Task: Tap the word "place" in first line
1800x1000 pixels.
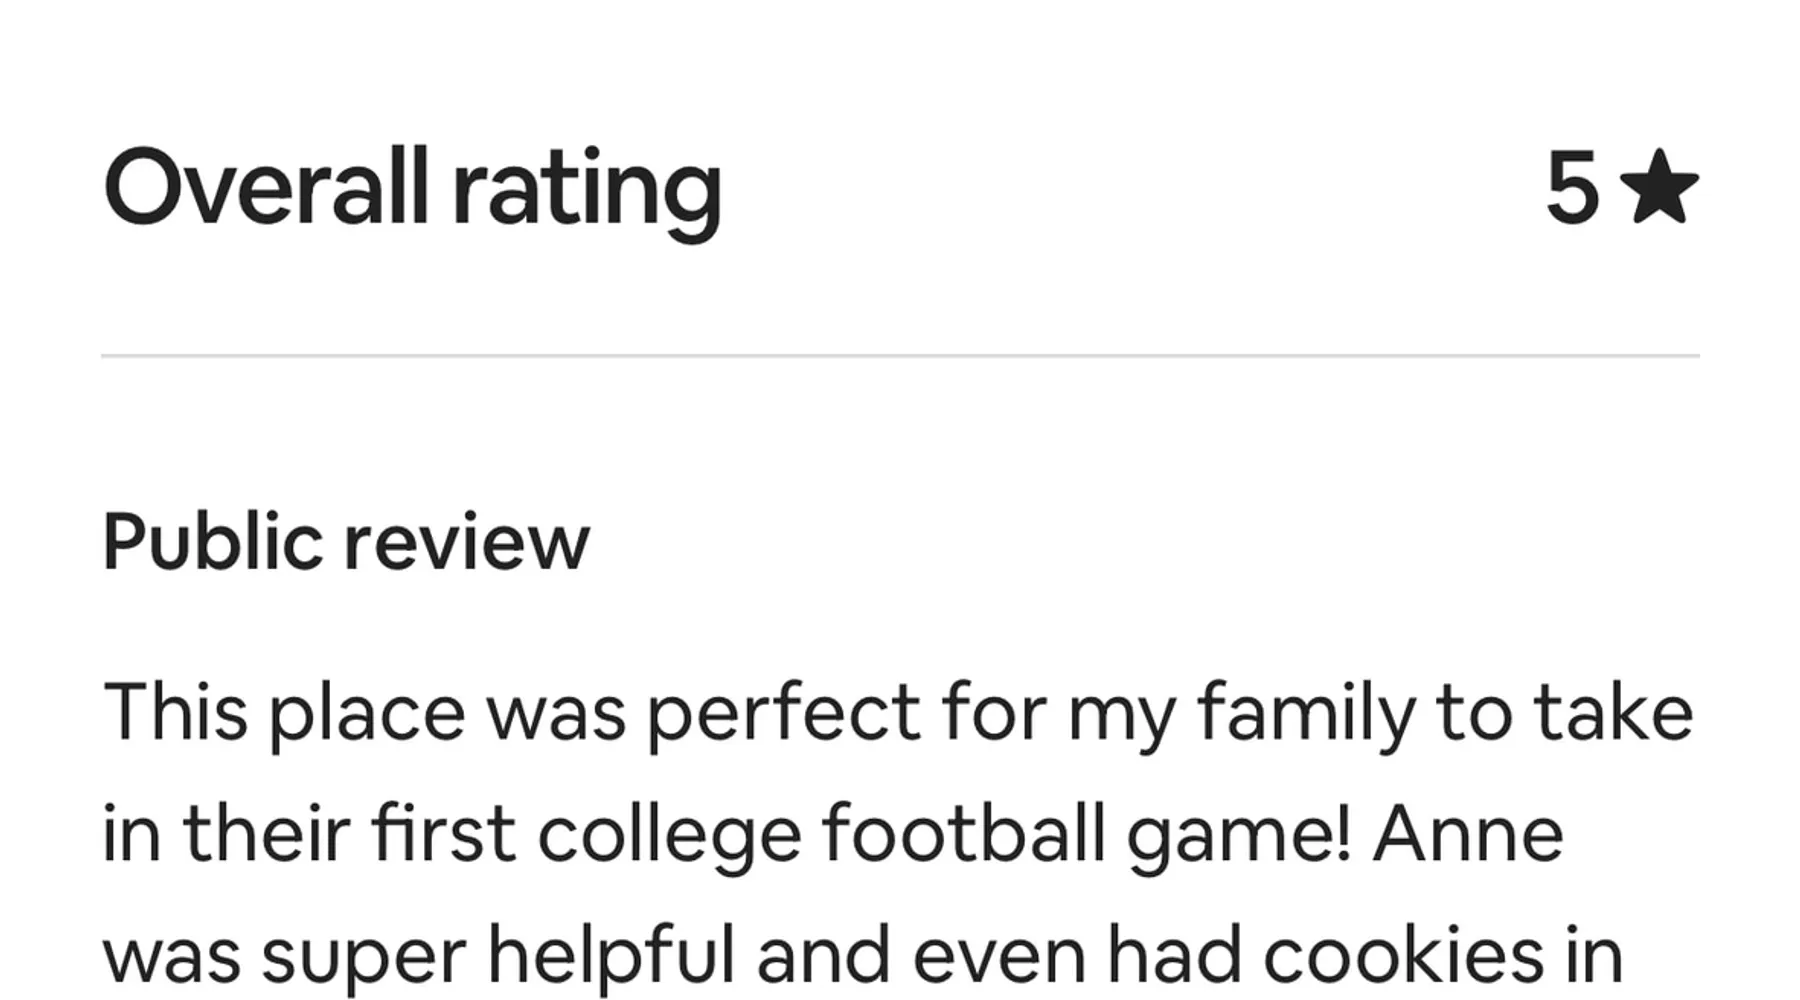Action: point(367,713)
